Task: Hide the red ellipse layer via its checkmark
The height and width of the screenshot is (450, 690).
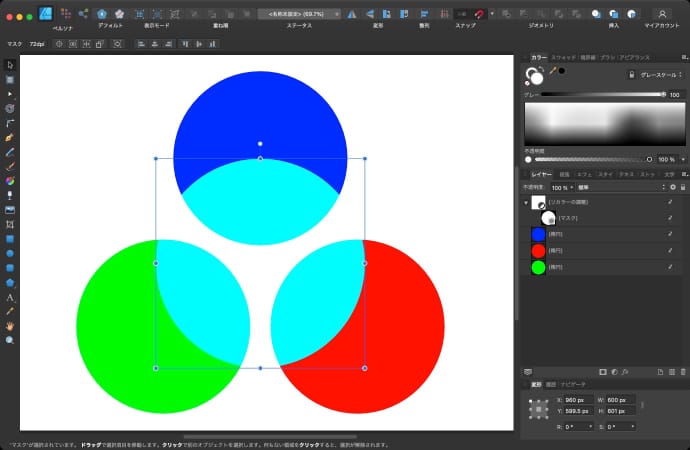Action: coord(668,251)
